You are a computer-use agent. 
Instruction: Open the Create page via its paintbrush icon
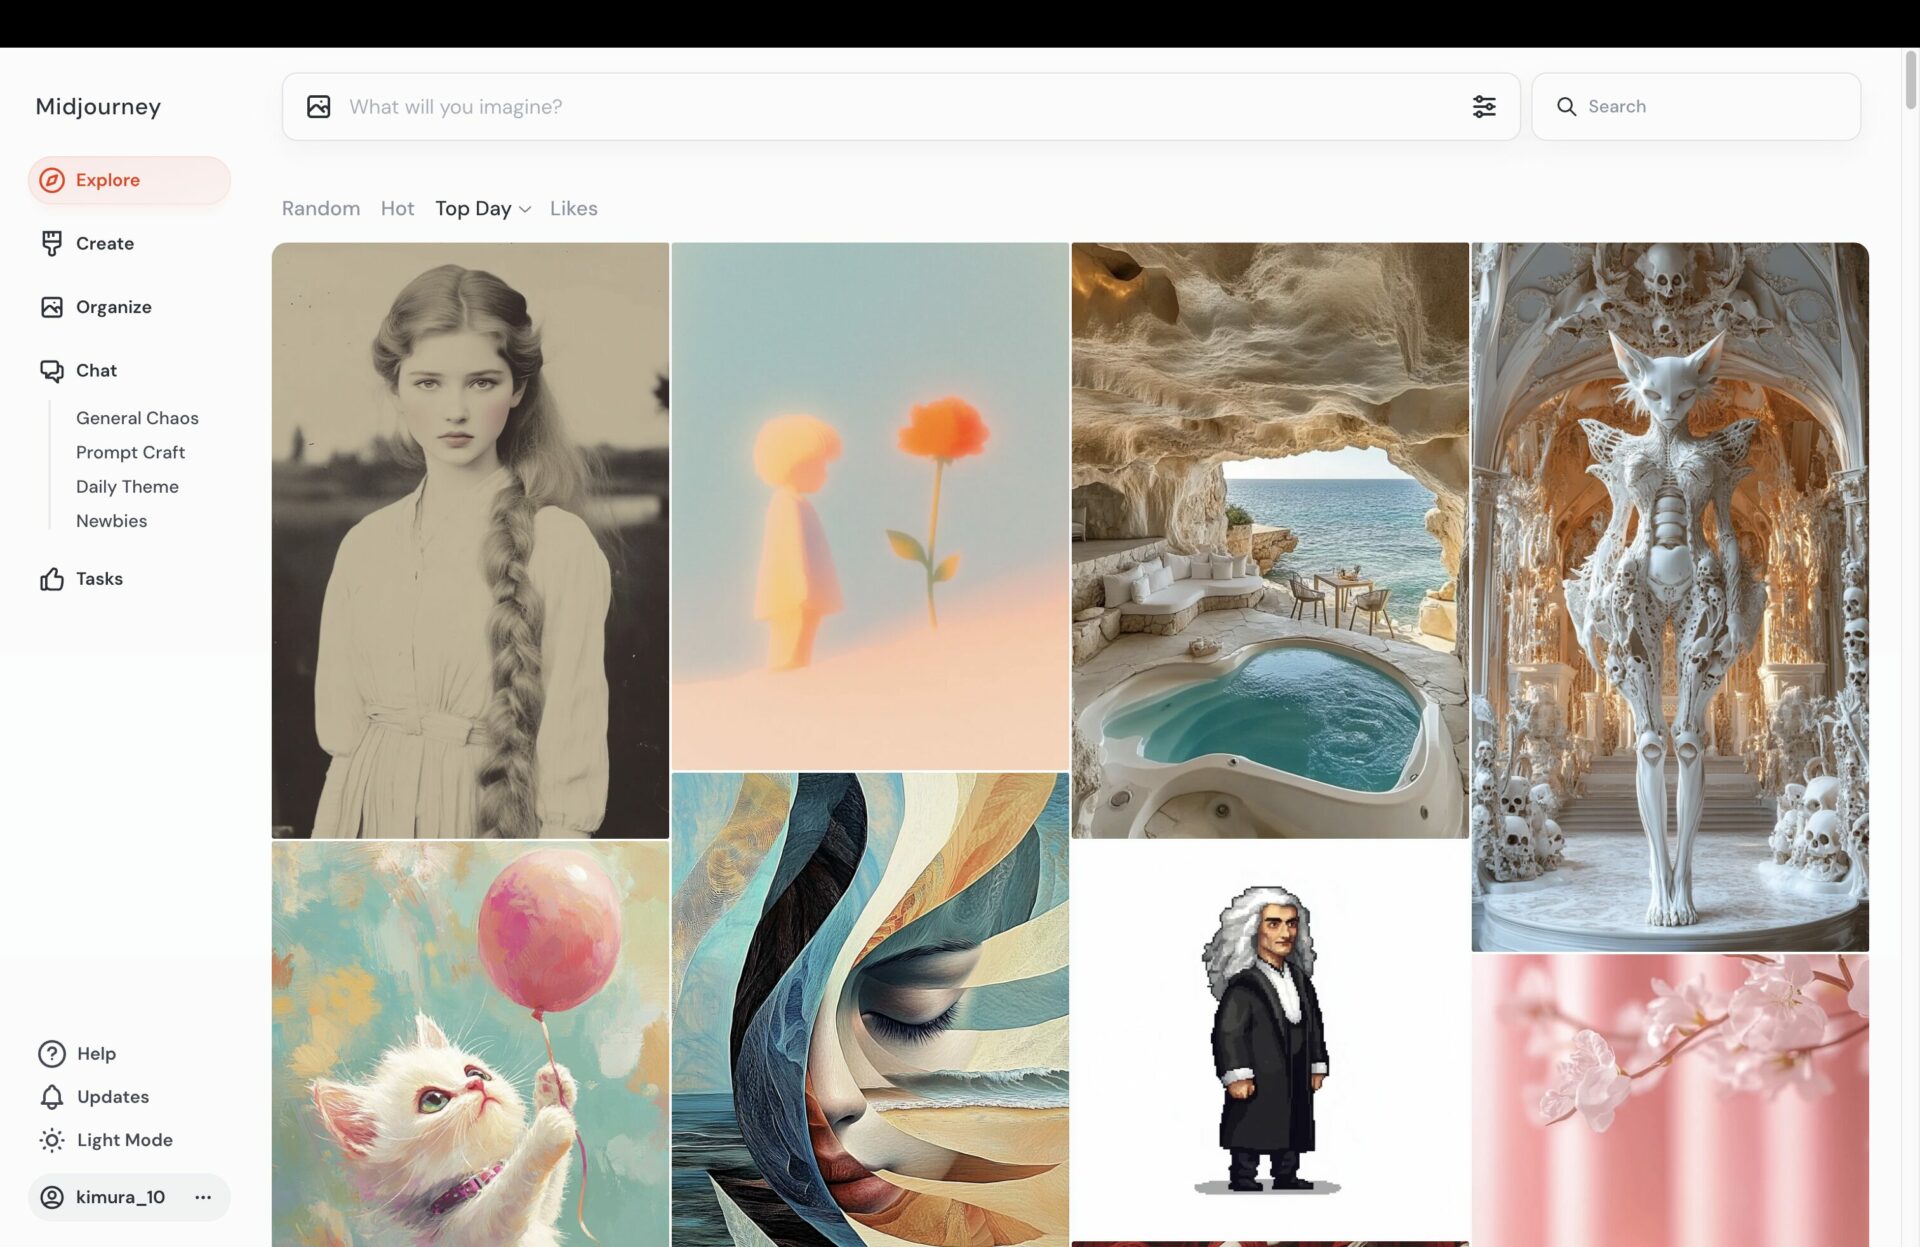click(x=51, y=243)
